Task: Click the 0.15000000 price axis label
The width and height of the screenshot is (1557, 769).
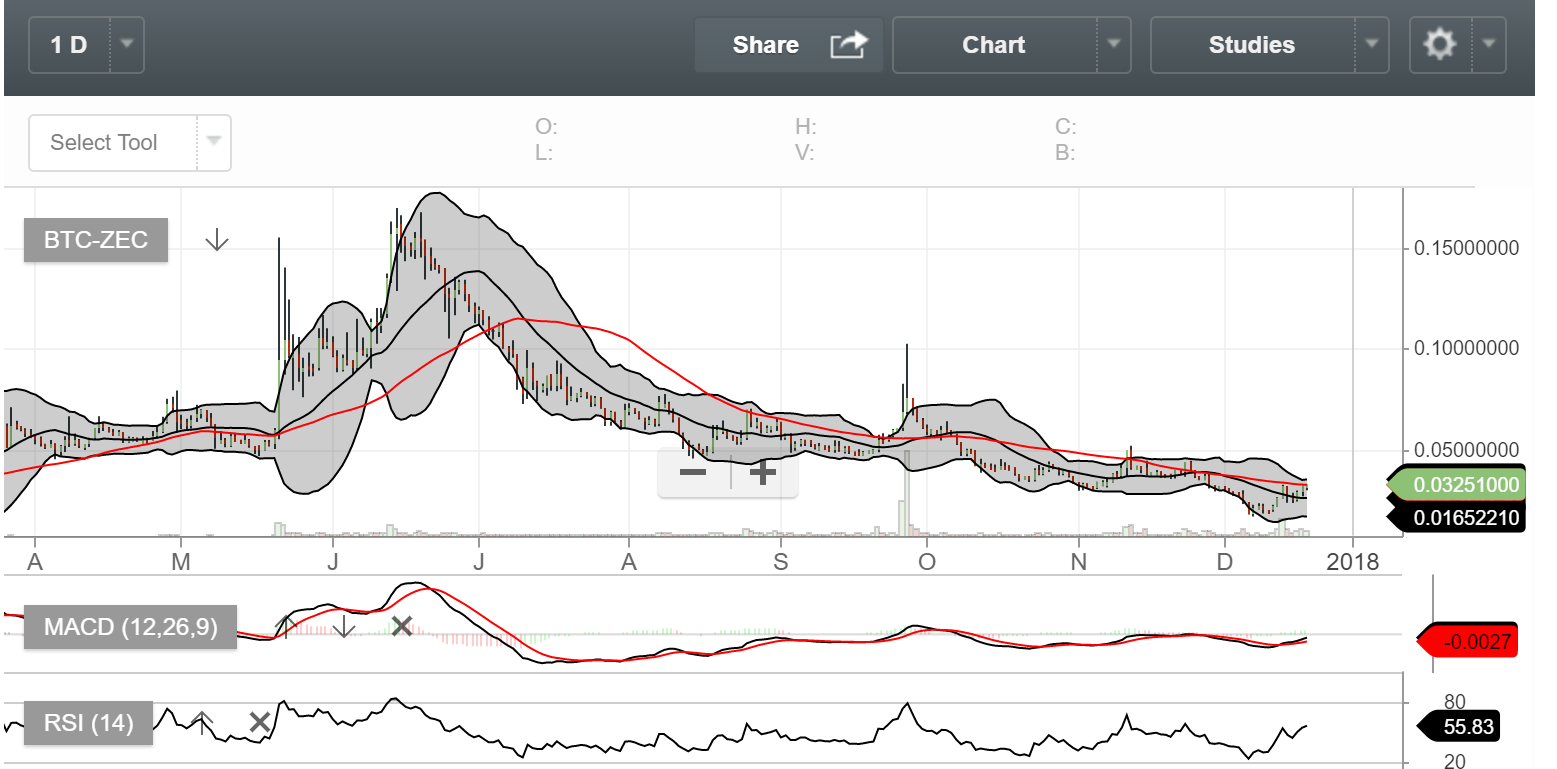Action: [1466, 248]
